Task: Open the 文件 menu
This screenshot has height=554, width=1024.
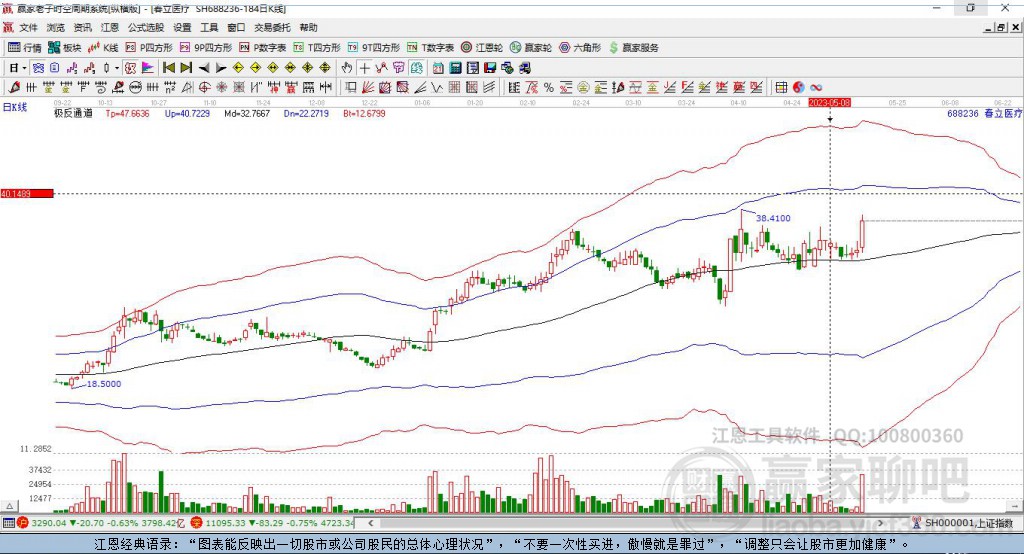Action: pos(28,27)
